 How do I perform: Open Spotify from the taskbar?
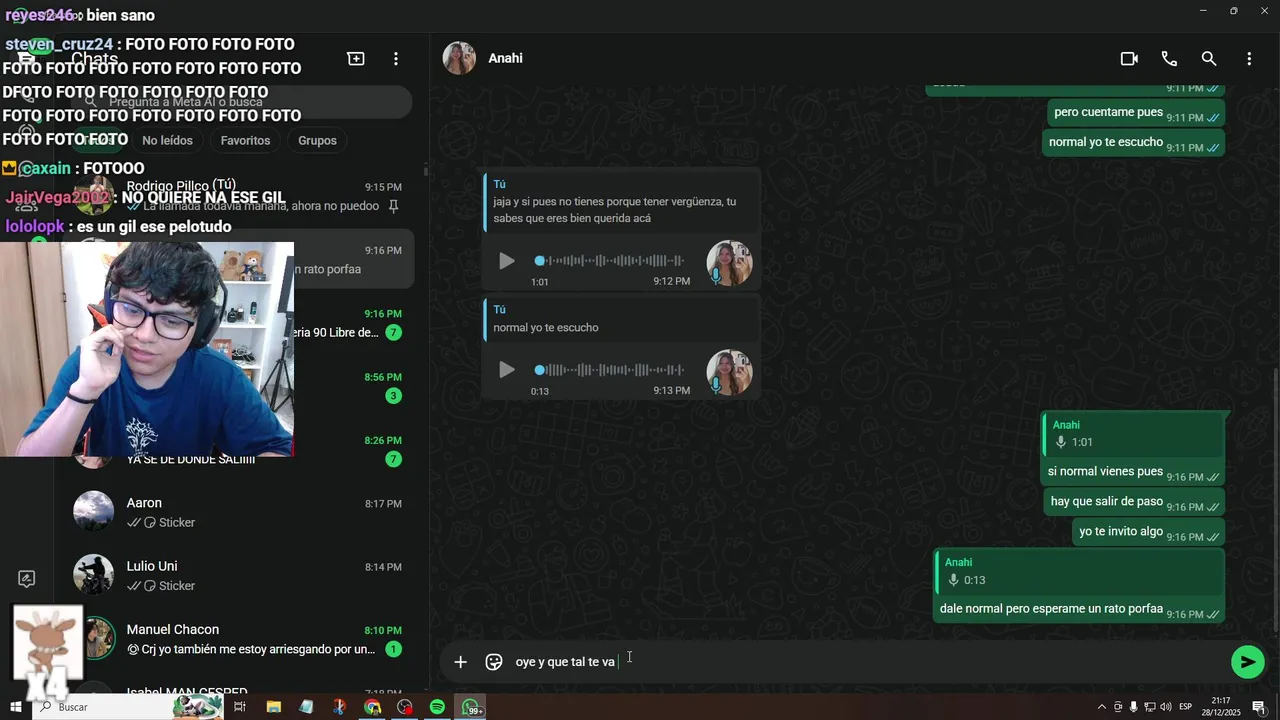coord(437,707)
